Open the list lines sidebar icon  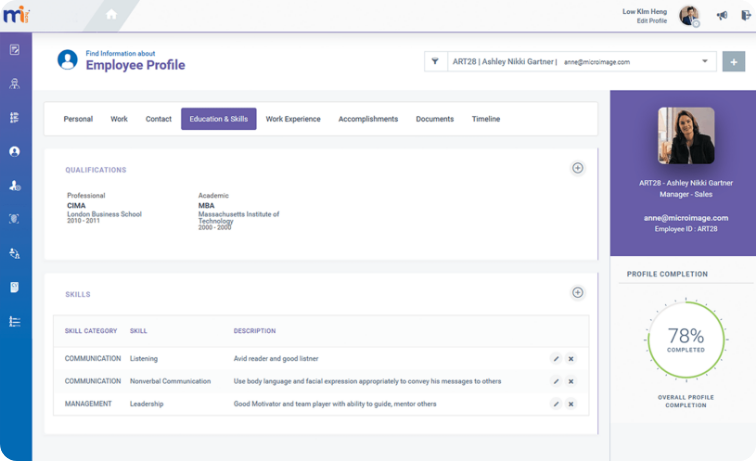(14, 322)
